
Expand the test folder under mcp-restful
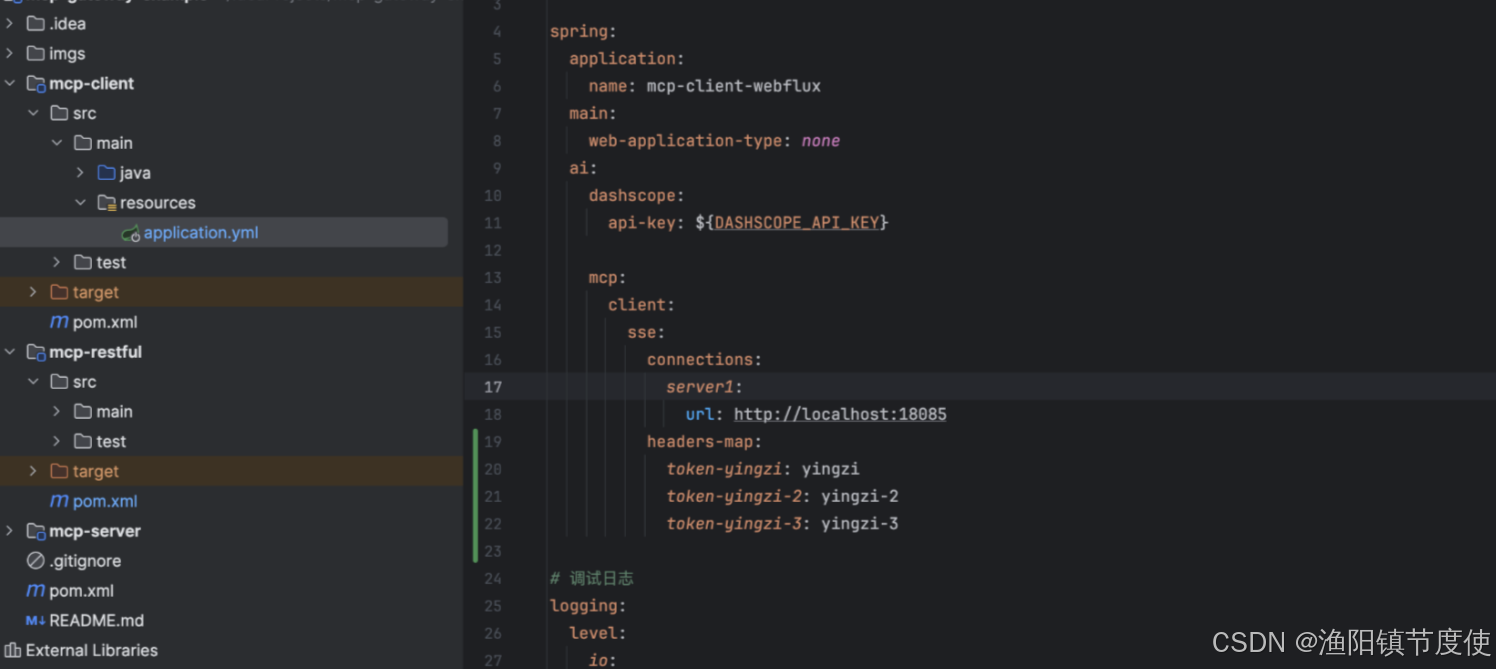[x=57, y=441]
